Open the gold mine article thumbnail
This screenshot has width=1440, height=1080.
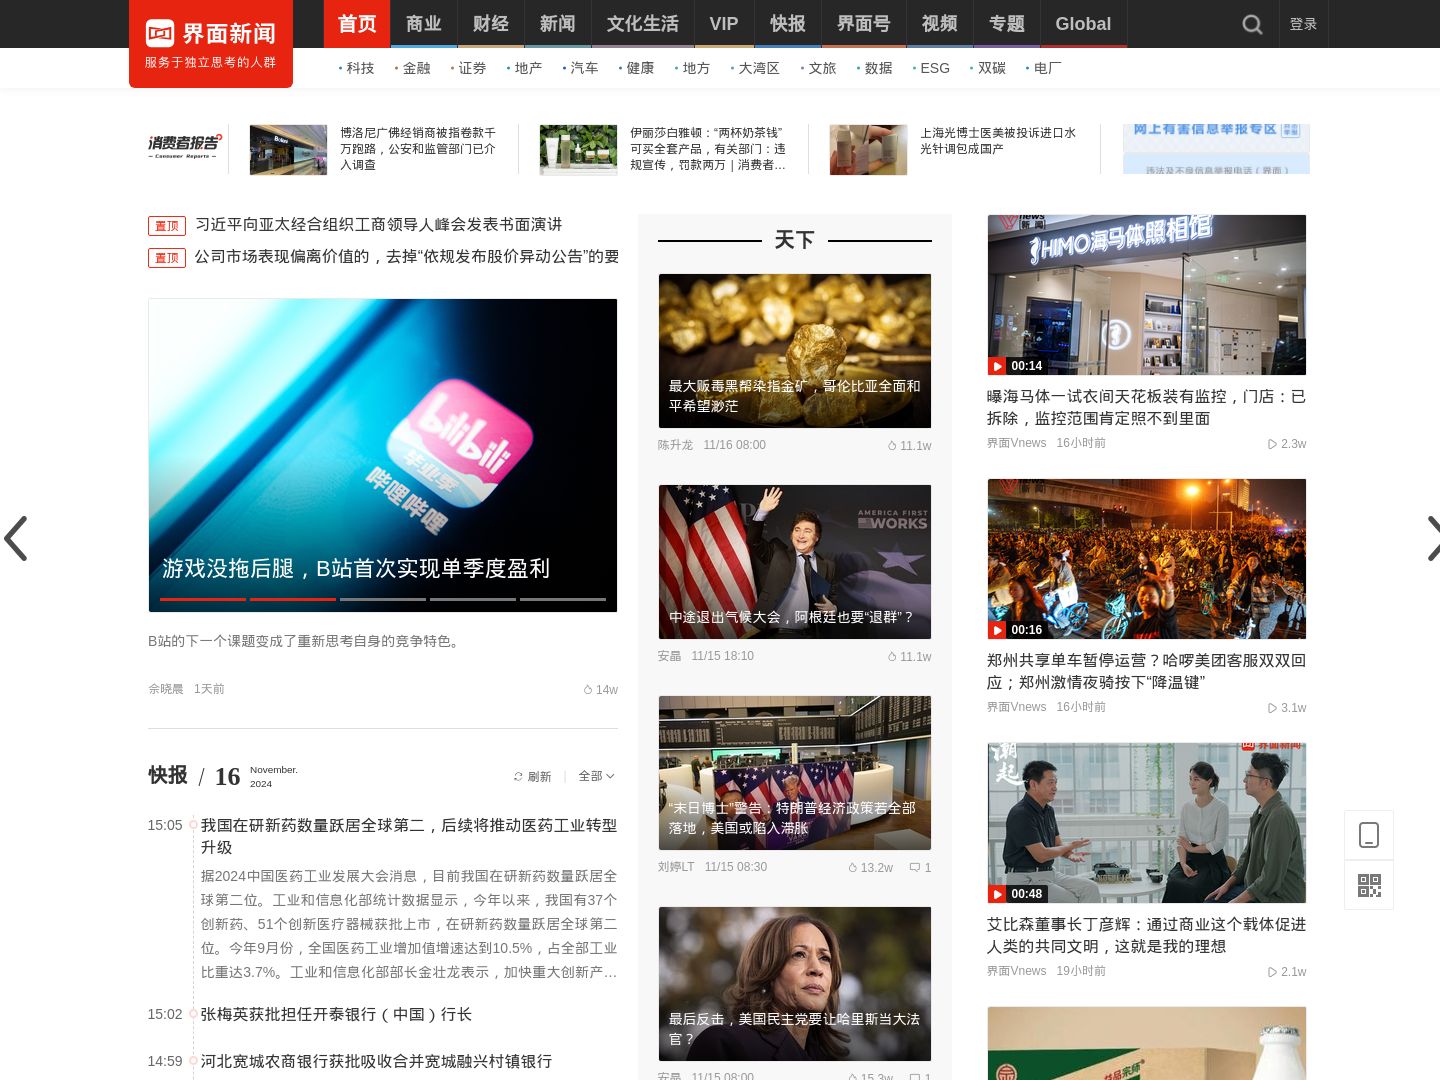[795, 351]
